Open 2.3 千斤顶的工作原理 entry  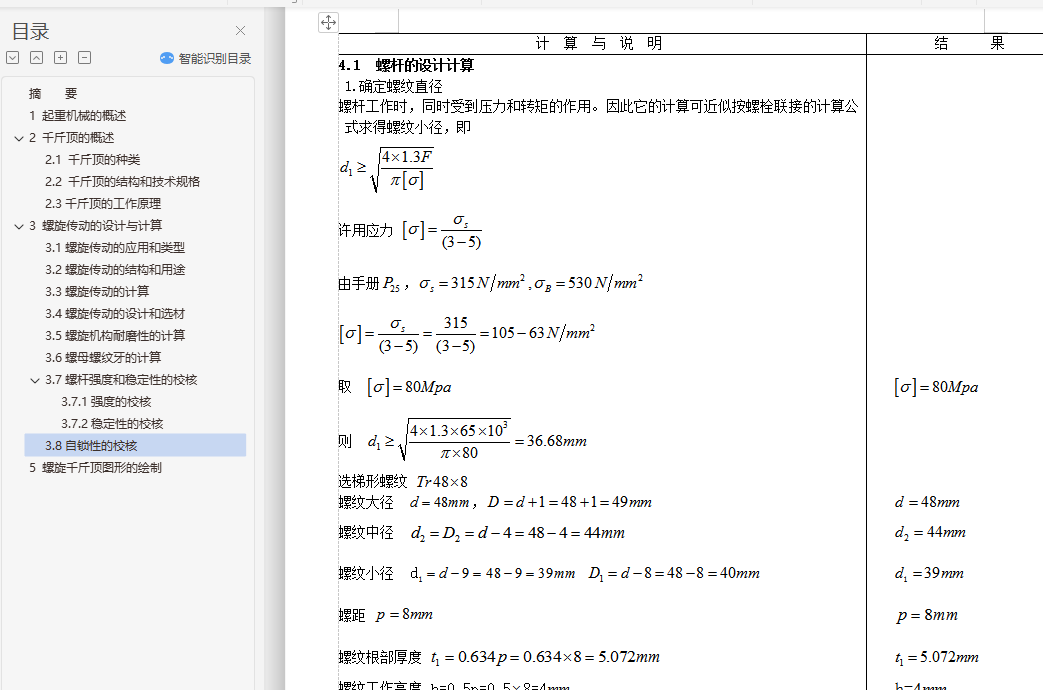click(103, 204)
